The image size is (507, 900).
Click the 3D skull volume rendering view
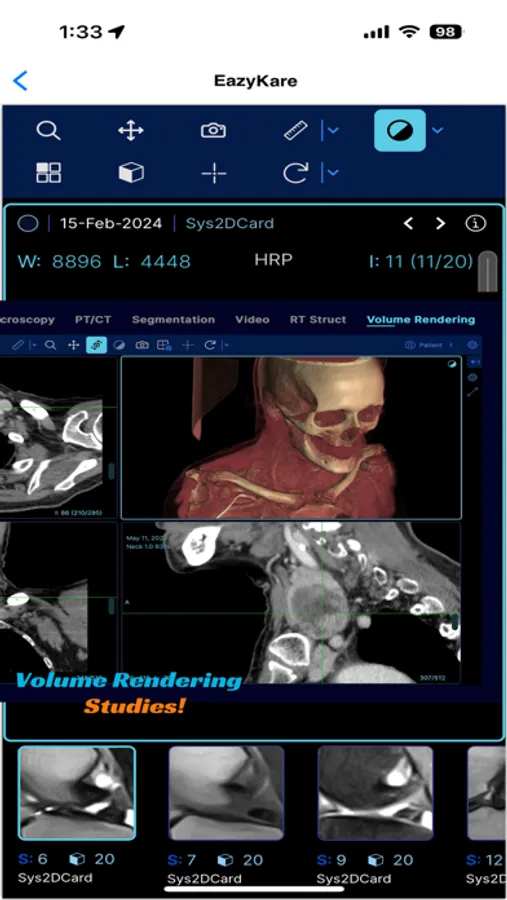click(x=291, y=437)
